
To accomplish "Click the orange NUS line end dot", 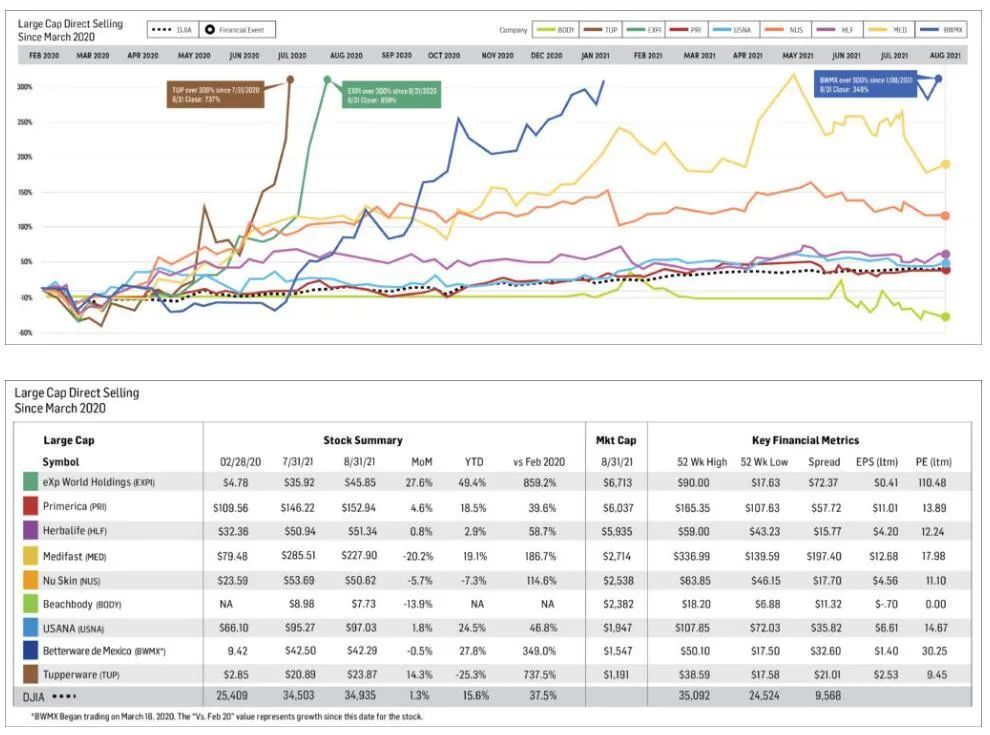I will coord(945,215).
